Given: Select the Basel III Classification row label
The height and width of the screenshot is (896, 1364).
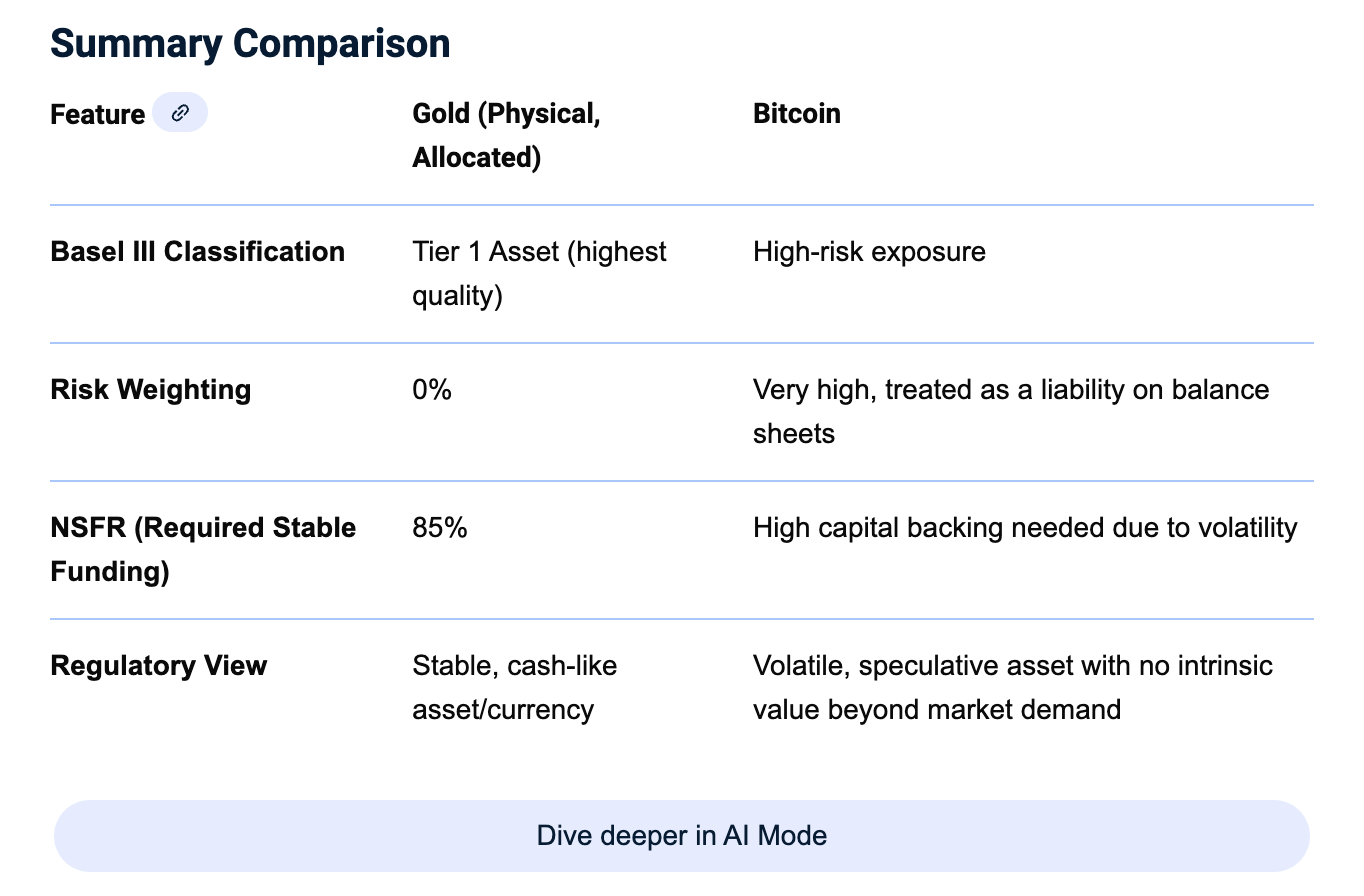Looking at the screenshot, I should pos(197,252).
